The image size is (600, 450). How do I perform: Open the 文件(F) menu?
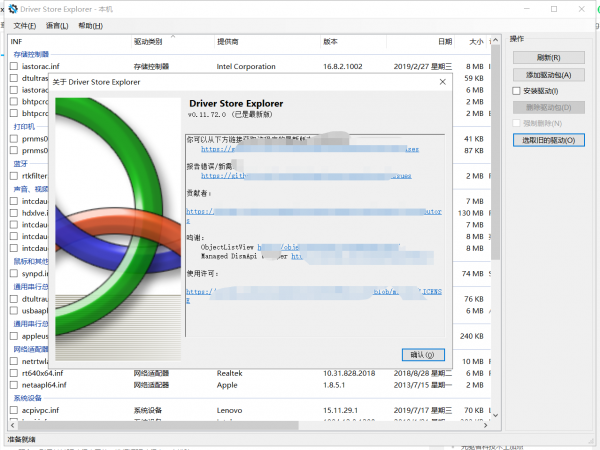tap(25, 26)
